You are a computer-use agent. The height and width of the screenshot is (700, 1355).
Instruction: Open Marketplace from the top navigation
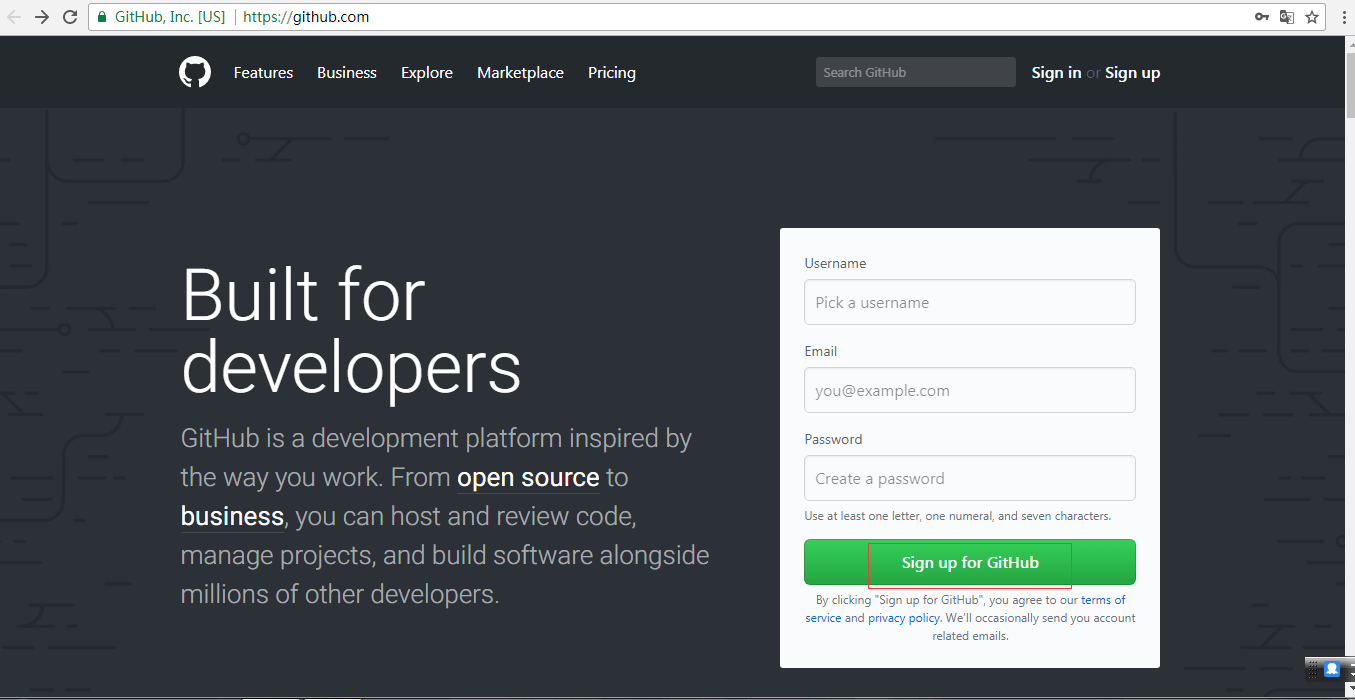pos(520,73)
